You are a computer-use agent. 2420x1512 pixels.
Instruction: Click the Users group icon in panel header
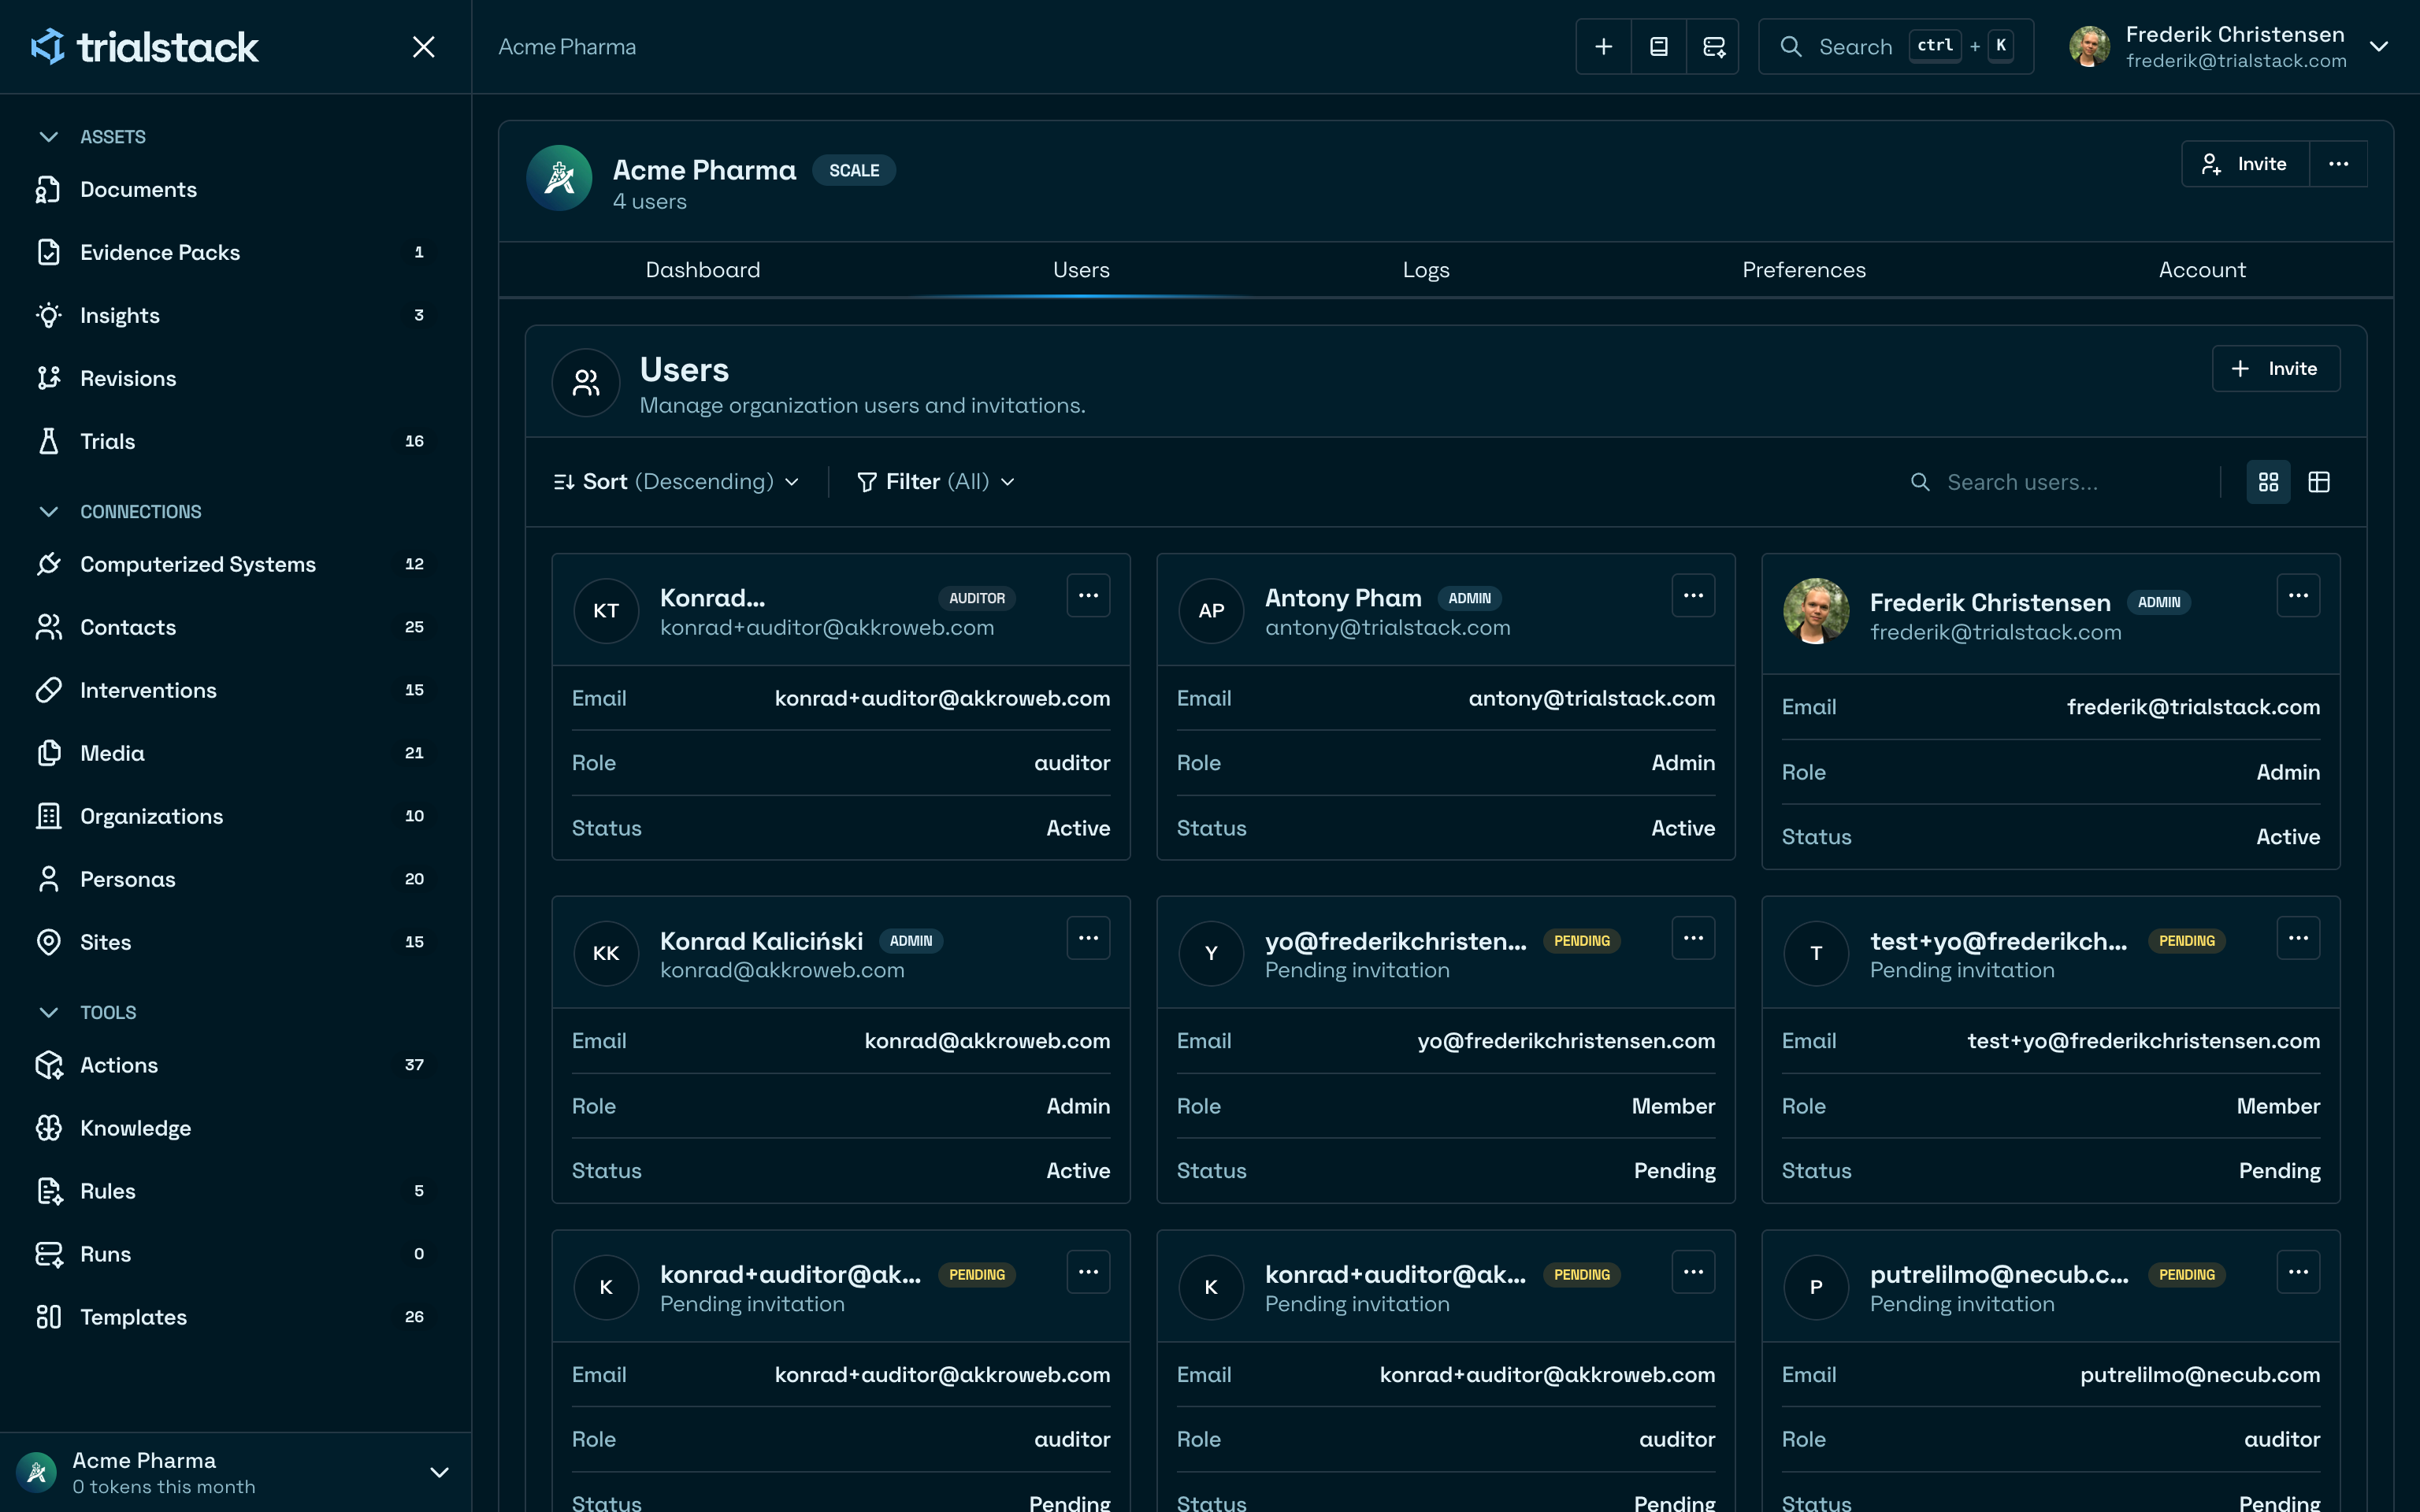586,382
